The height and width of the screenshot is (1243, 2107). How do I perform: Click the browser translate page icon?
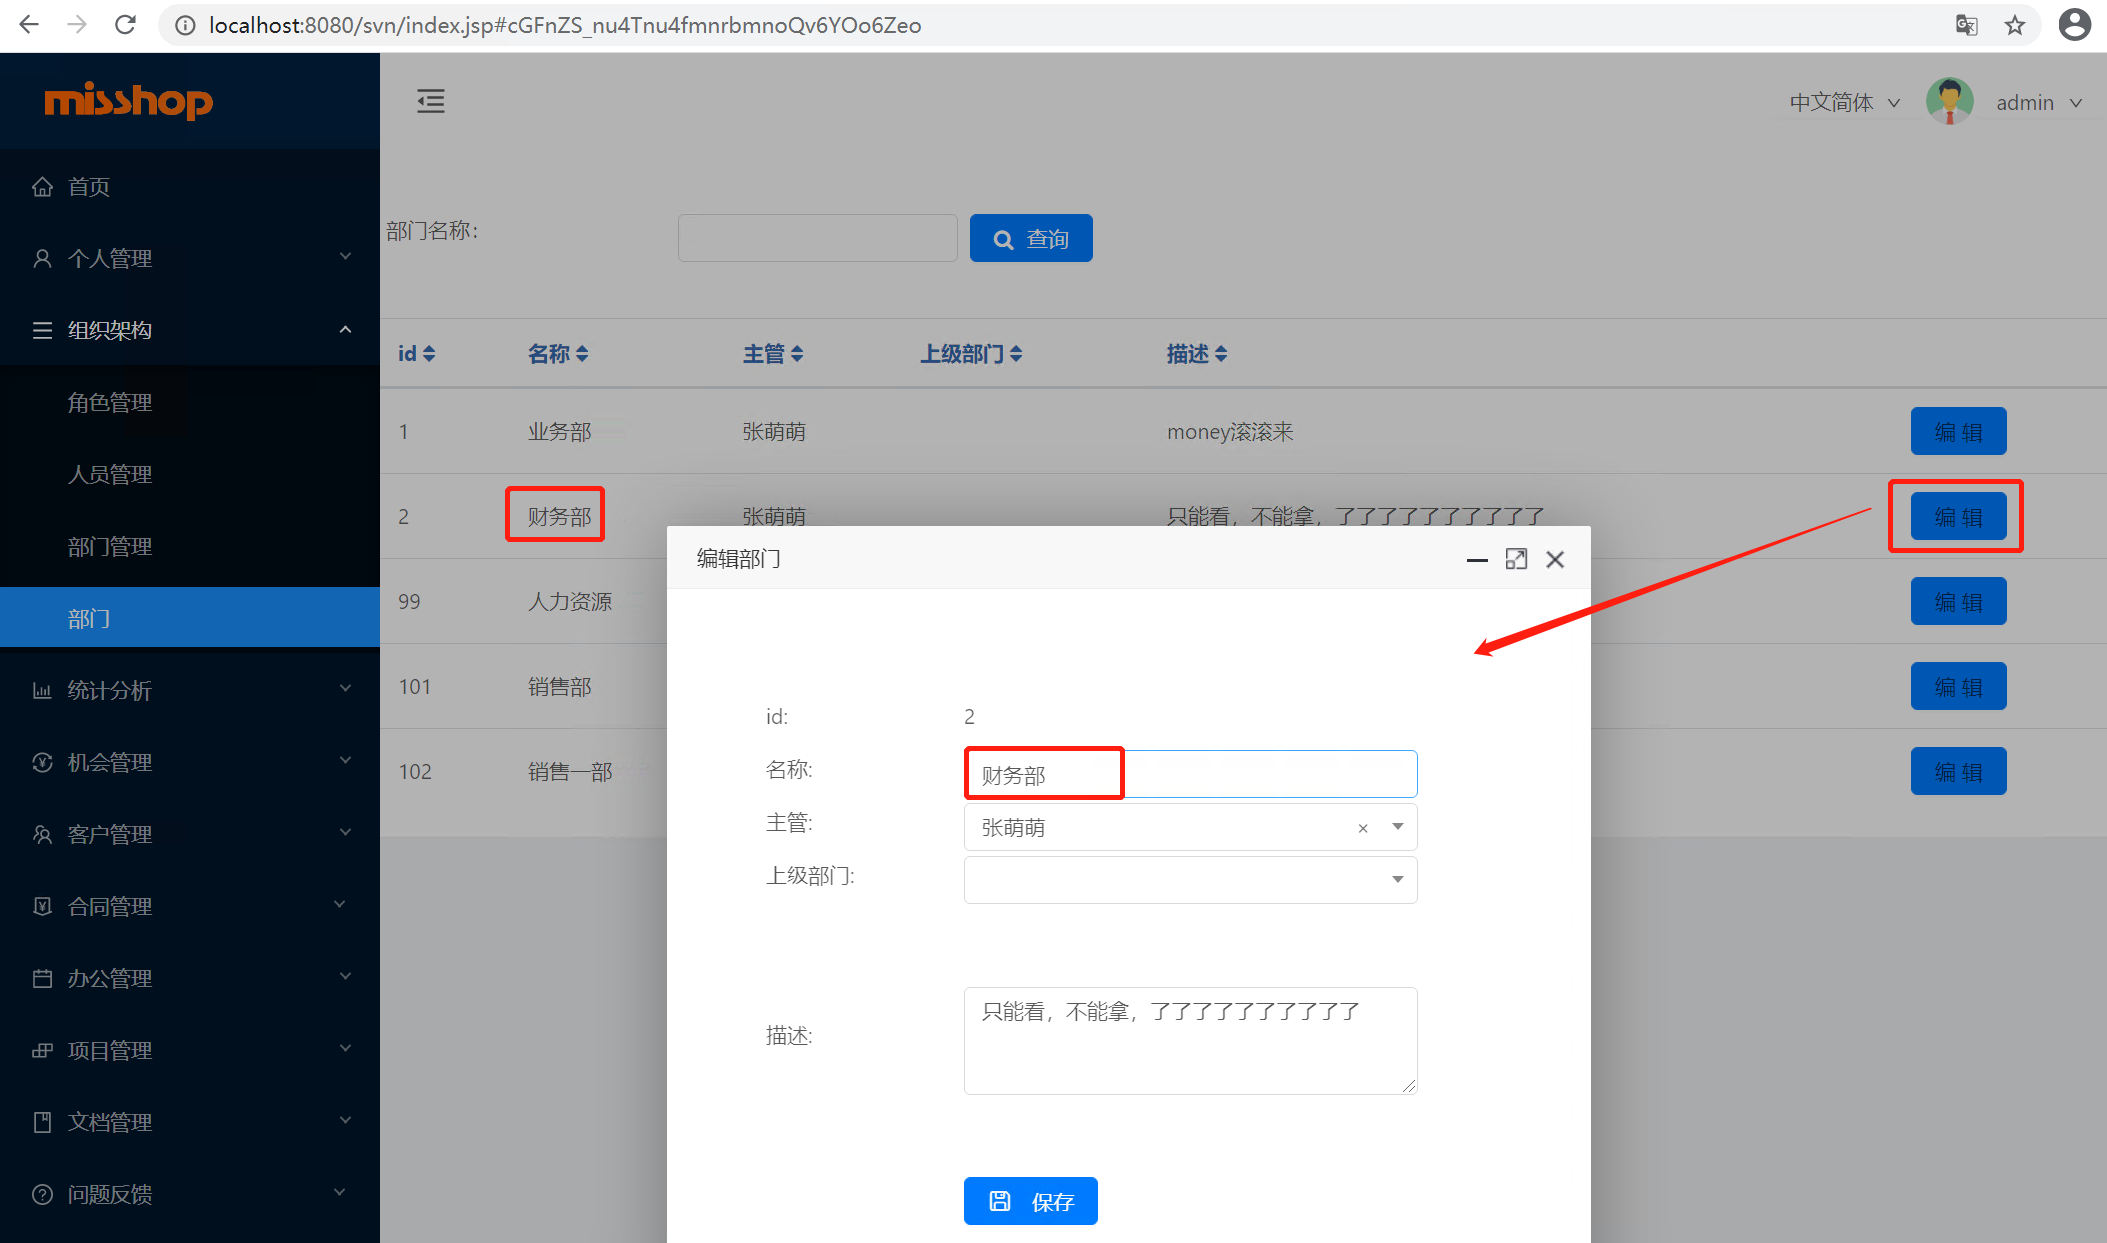pos(1966,25)
